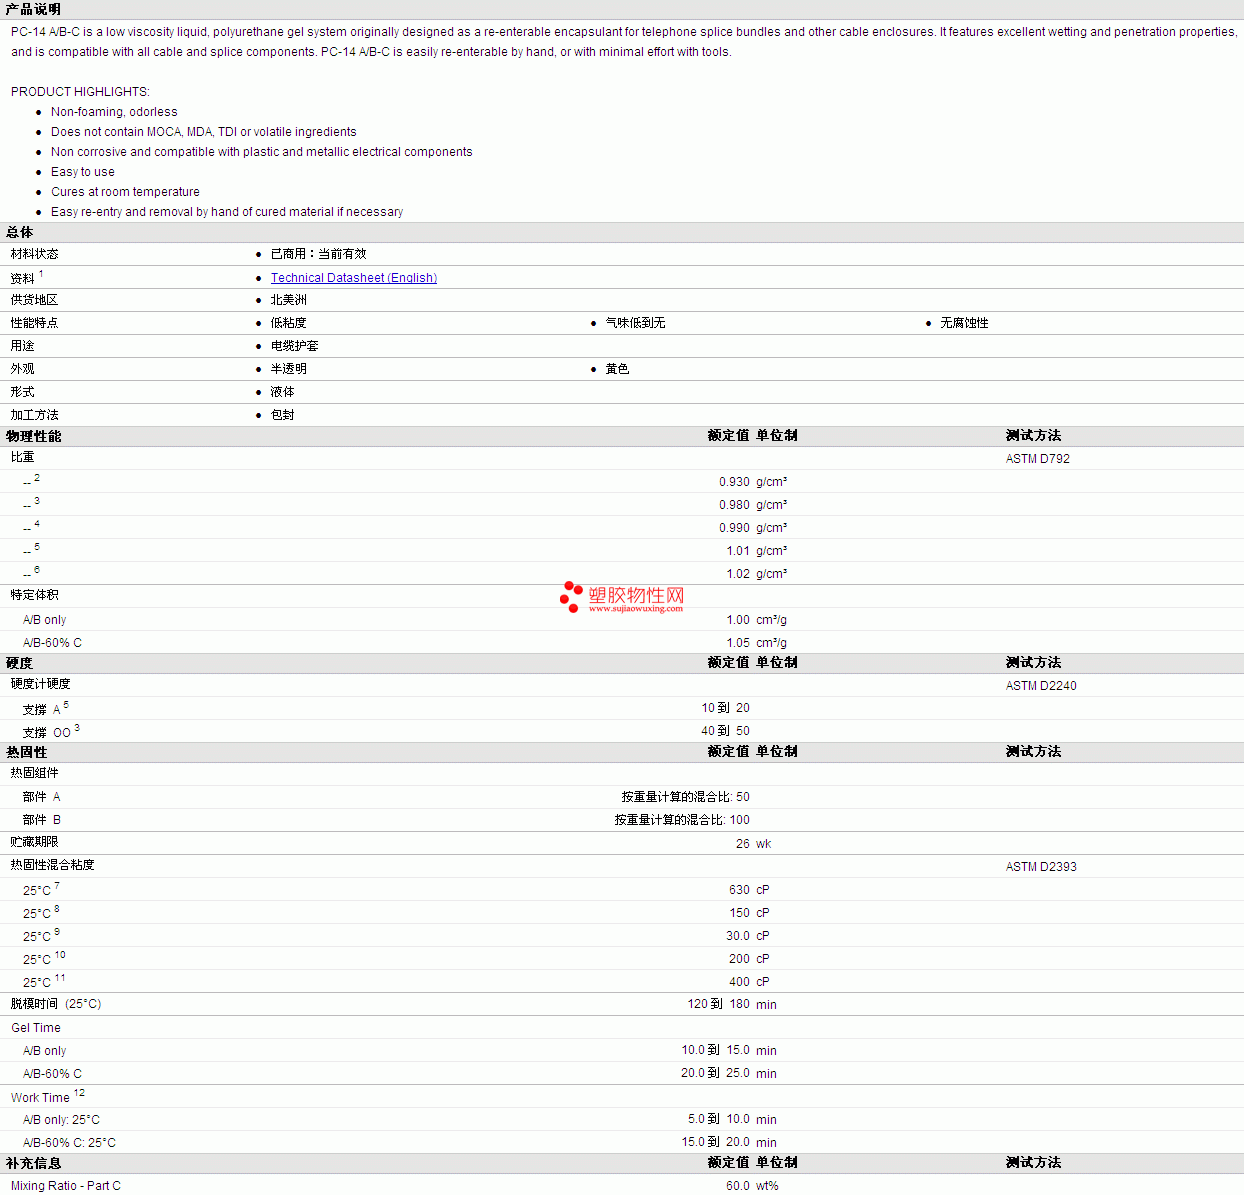Click the '液体' form value
The image size is (1244, 1195).
coord(283,392)
